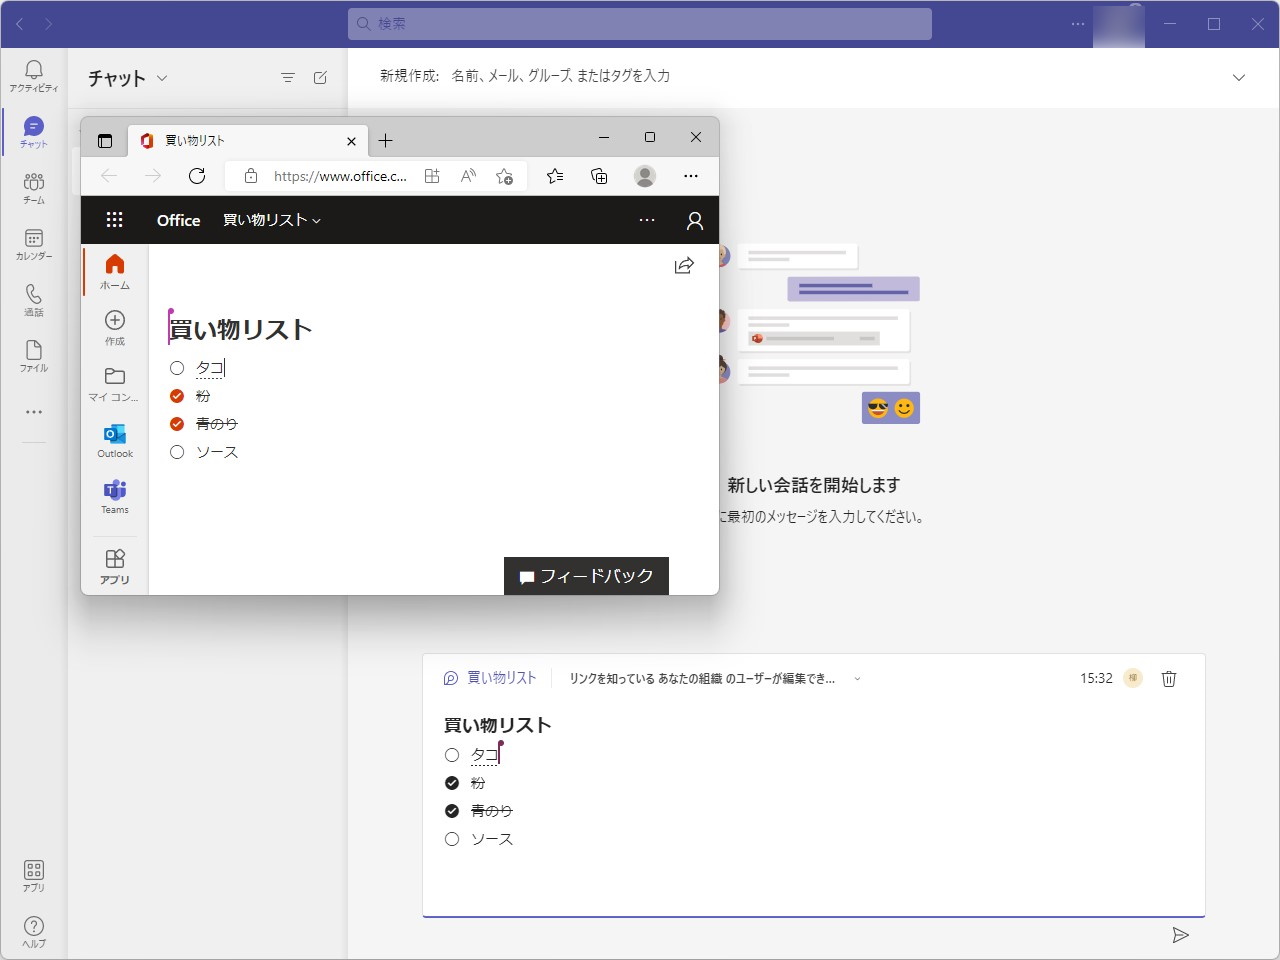Uncheck the completed 粉 item
Image resolution: width=1280 pixels, height=960 pixels.
(x=177, y=396)
